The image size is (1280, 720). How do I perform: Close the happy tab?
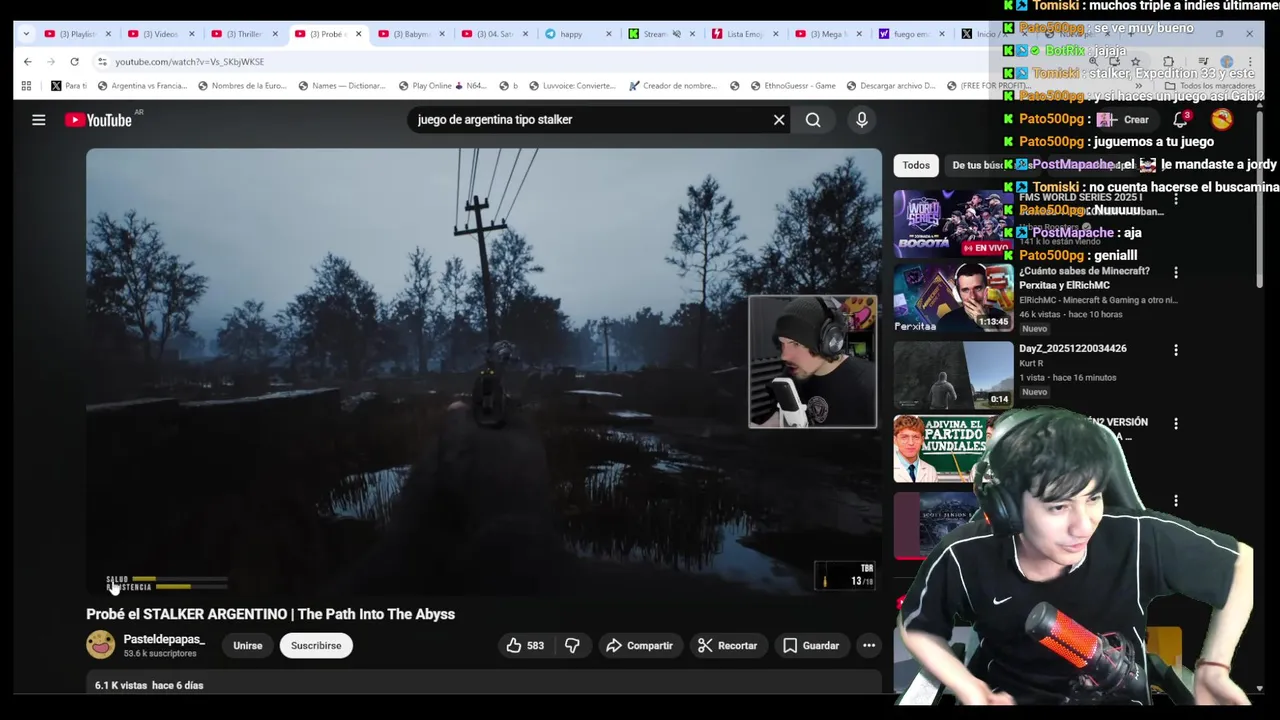[x=608, y=34]
